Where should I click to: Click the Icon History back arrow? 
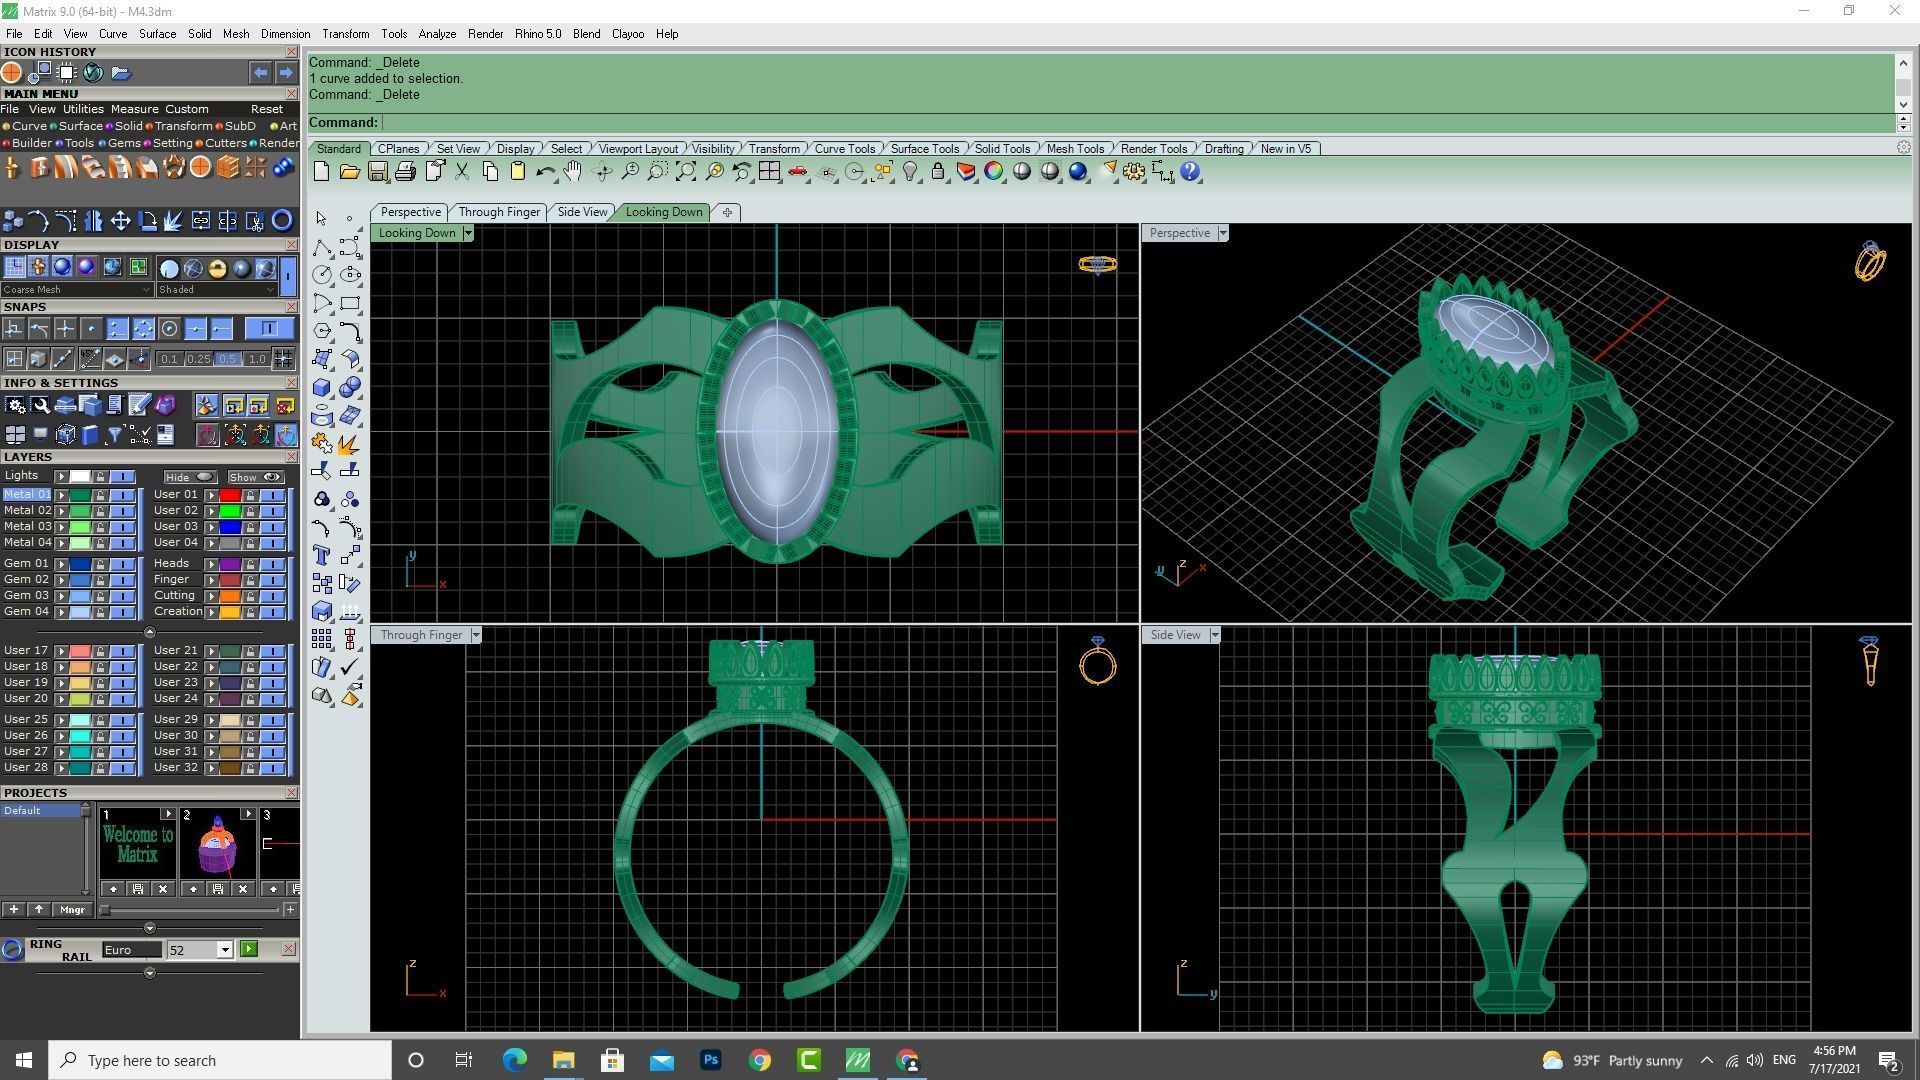point(260,73)
